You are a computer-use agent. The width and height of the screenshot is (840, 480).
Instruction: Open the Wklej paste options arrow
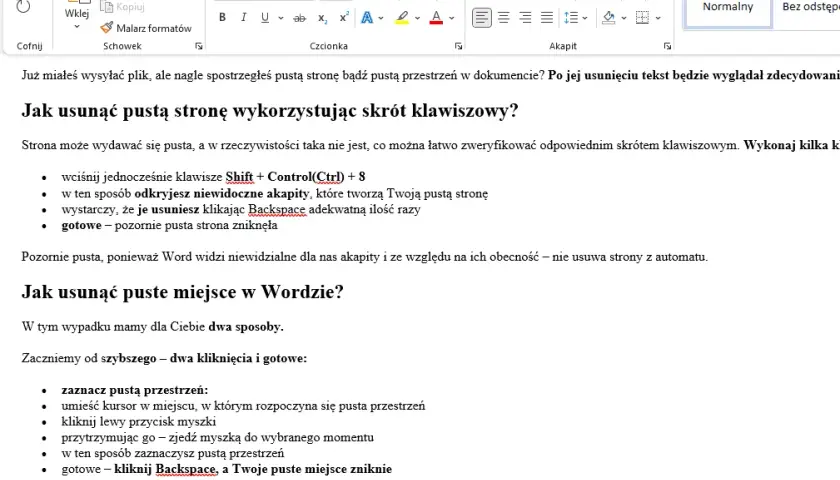tap(77, 26)
